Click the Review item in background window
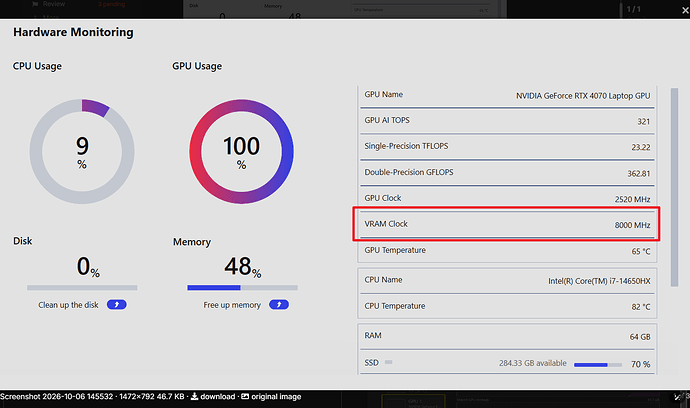The image size is (690, 408). (54, 4)
